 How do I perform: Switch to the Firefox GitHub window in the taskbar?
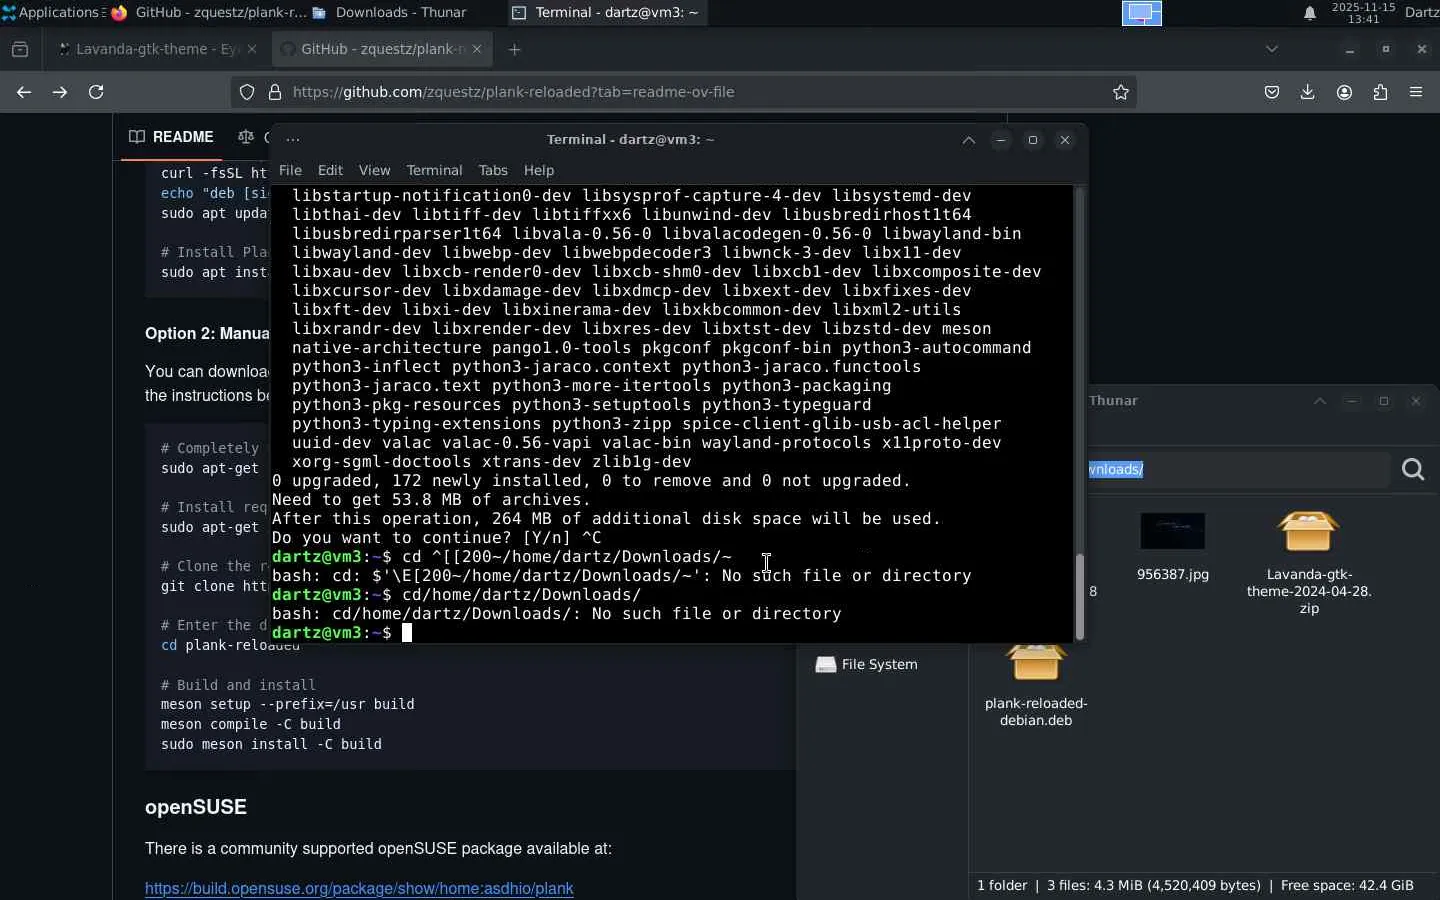pos(209,13)
